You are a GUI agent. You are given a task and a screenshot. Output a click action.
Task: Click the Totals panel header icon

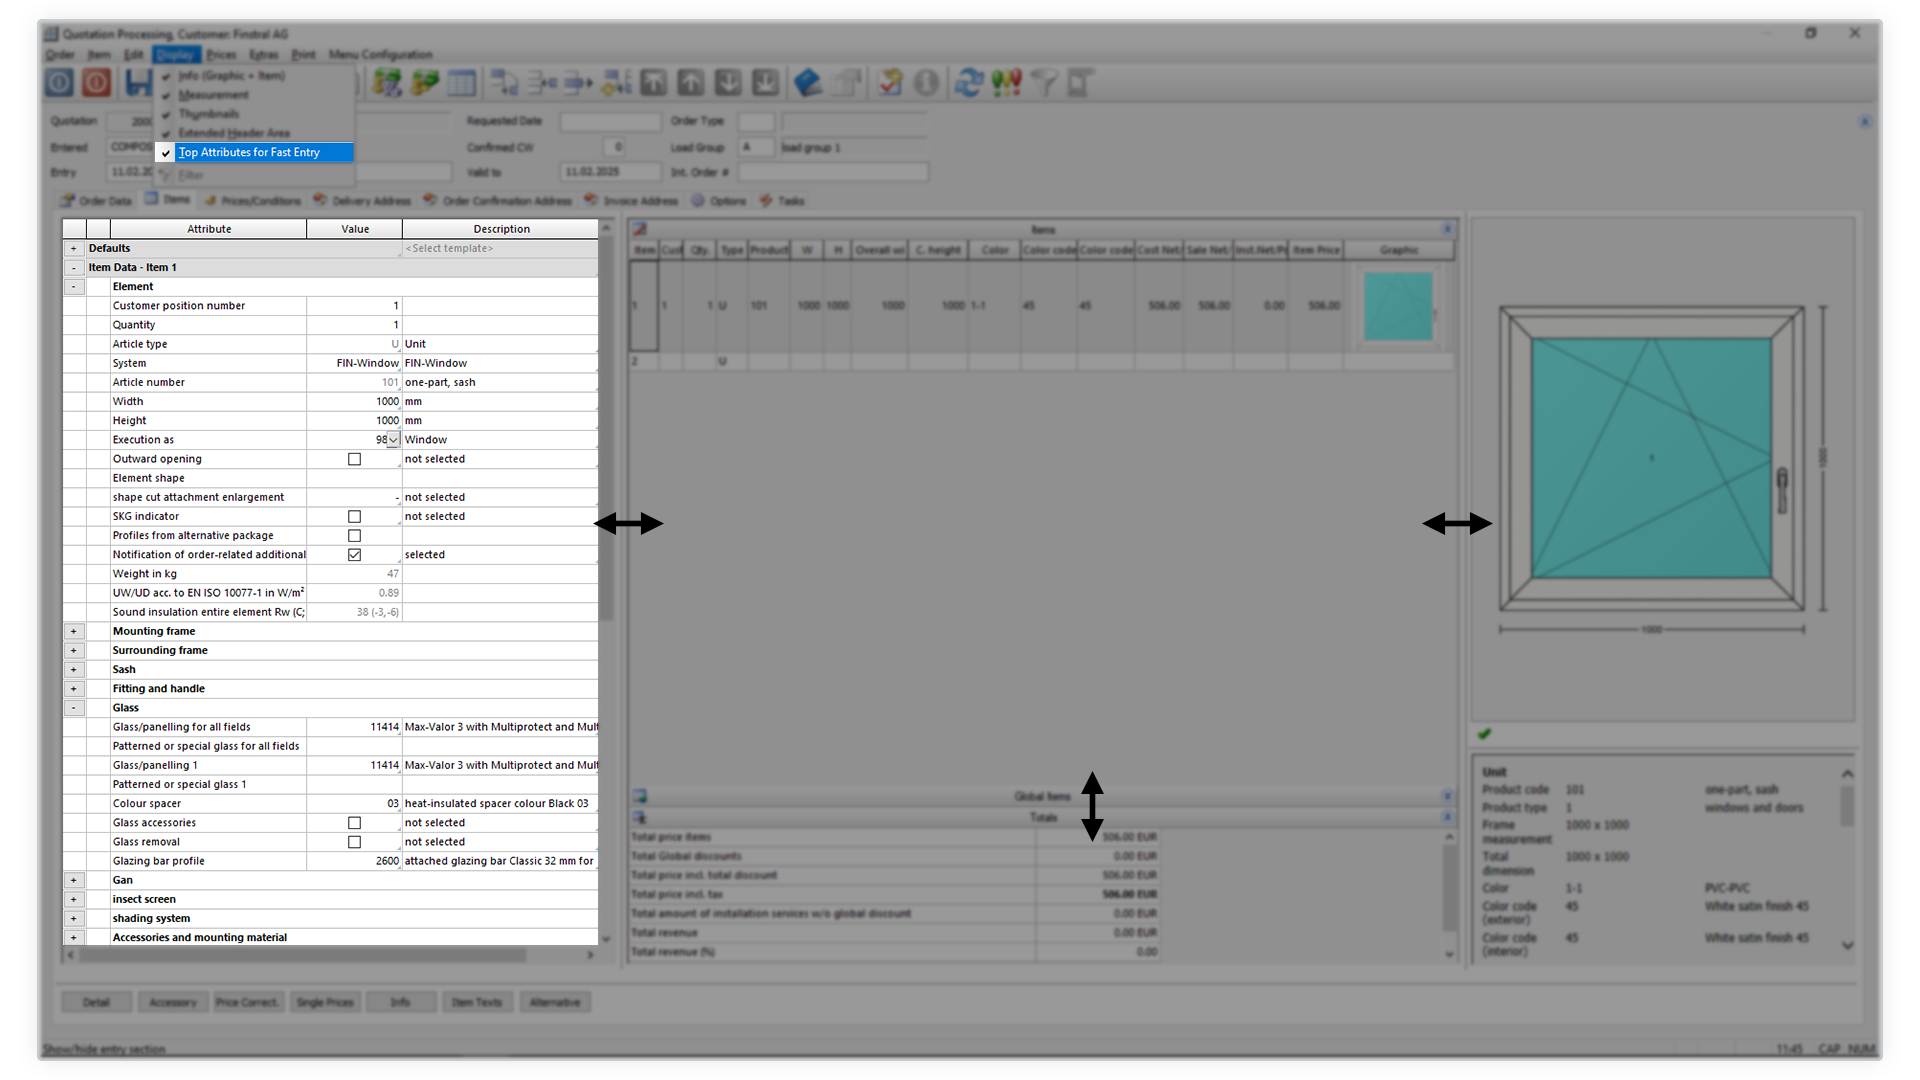click(x=640, y=817)
